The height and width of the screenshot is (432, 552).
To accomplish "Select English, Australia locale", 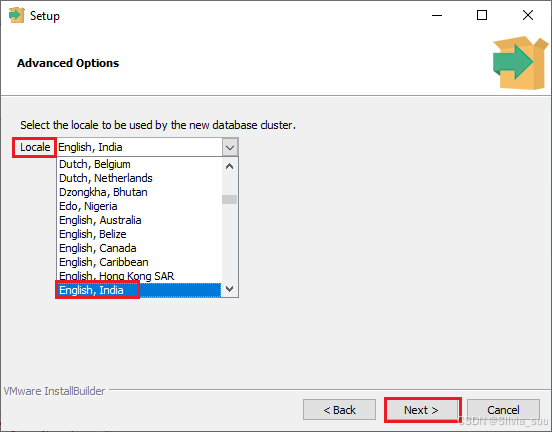I will (x=139, y=220).
